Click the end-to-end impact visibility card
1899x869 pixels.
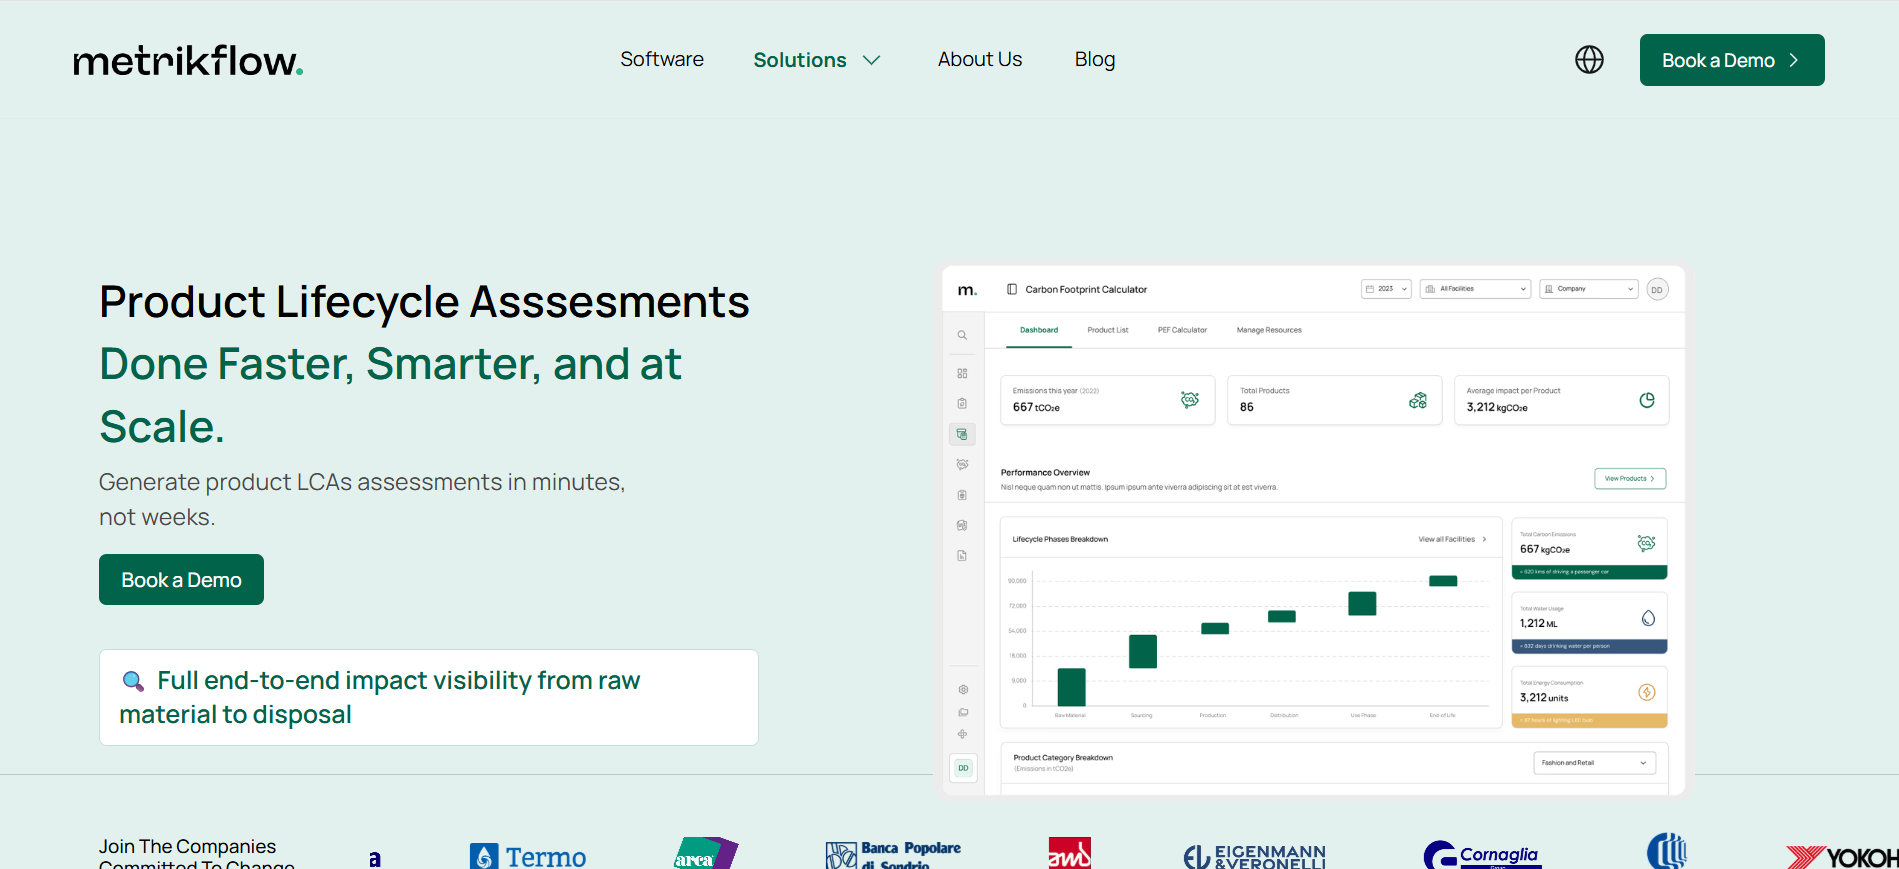428,697
